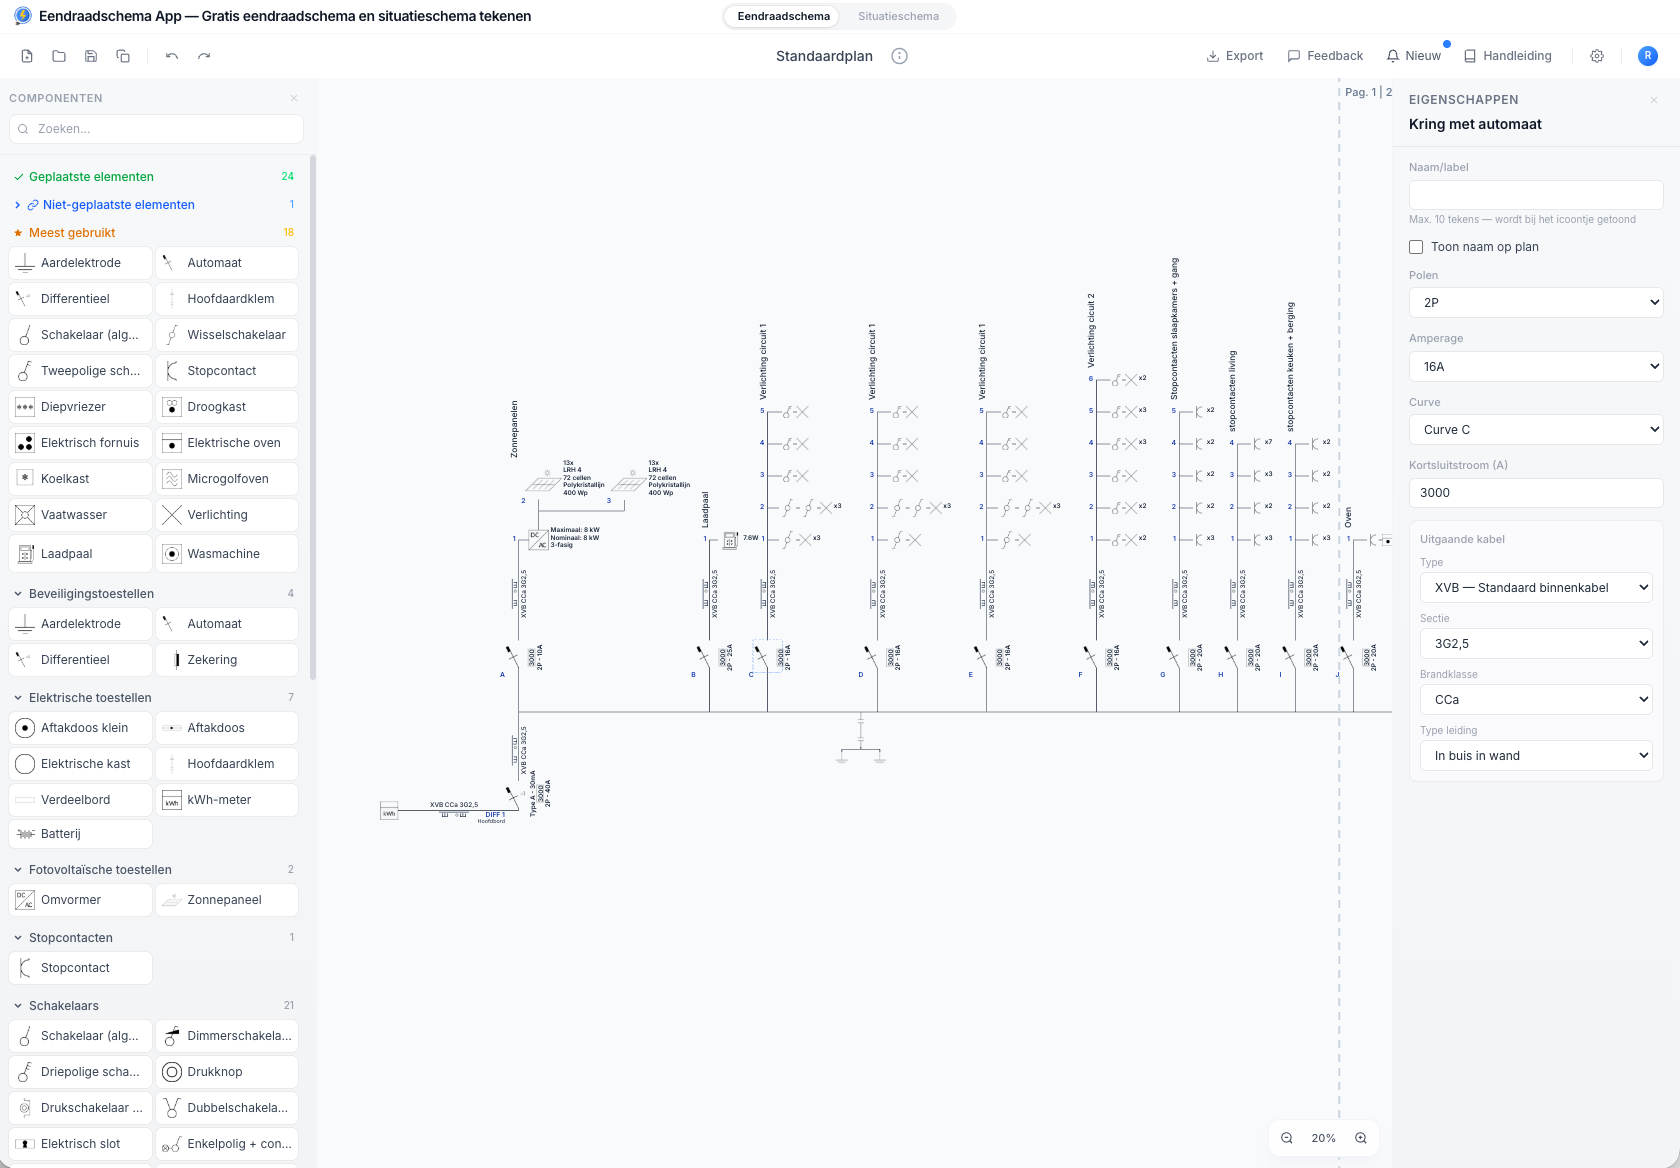Pick the Differentieel component under Meest gebruikt

point(80,299)
